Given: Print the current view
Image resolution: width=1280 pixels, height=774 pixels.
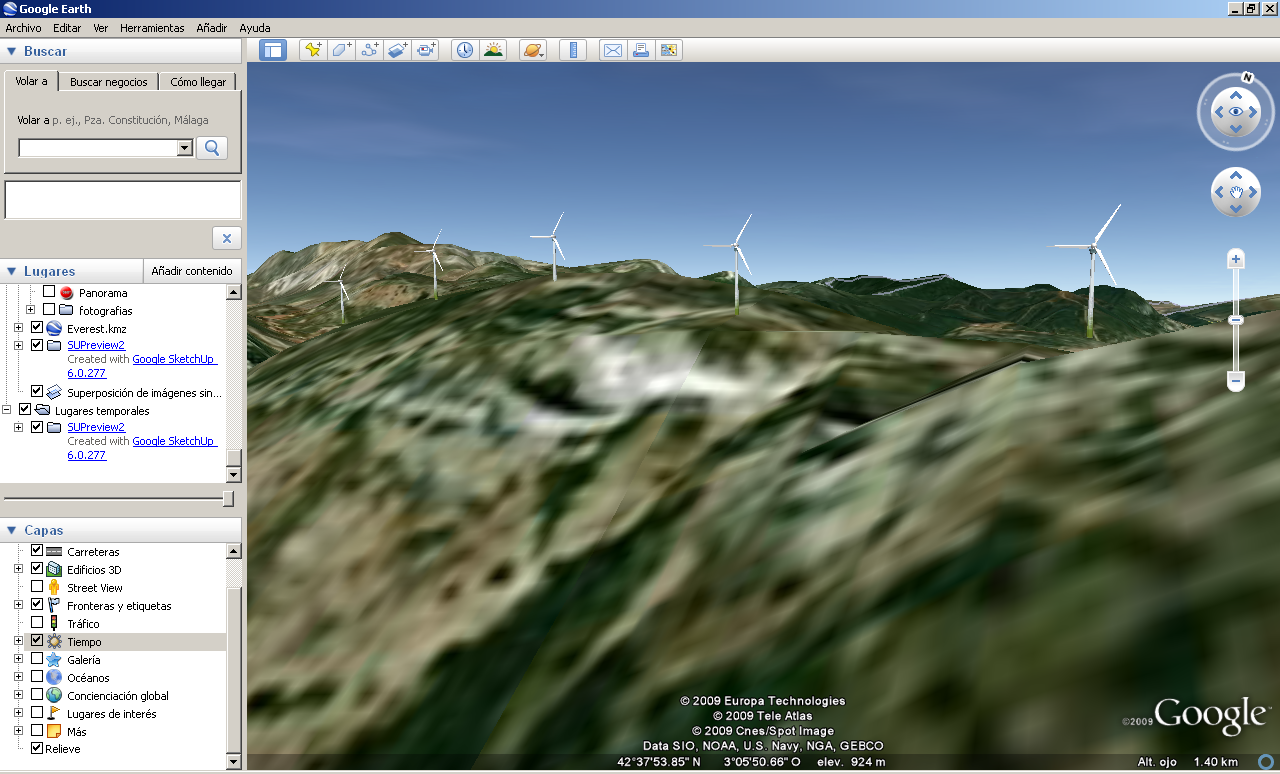Looking at the screenshot, I should click(x=640, y=49).
